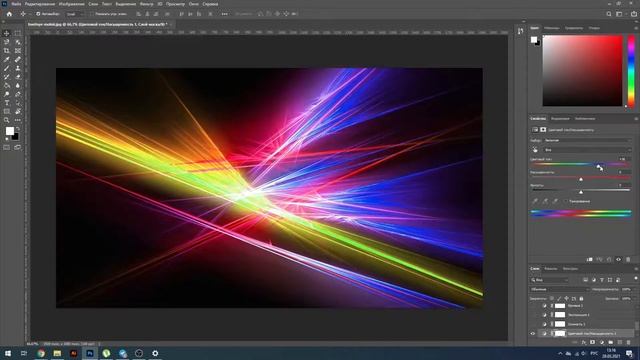
Task: Toggle the Автовыбор checkbox
Action: [38, 14]
